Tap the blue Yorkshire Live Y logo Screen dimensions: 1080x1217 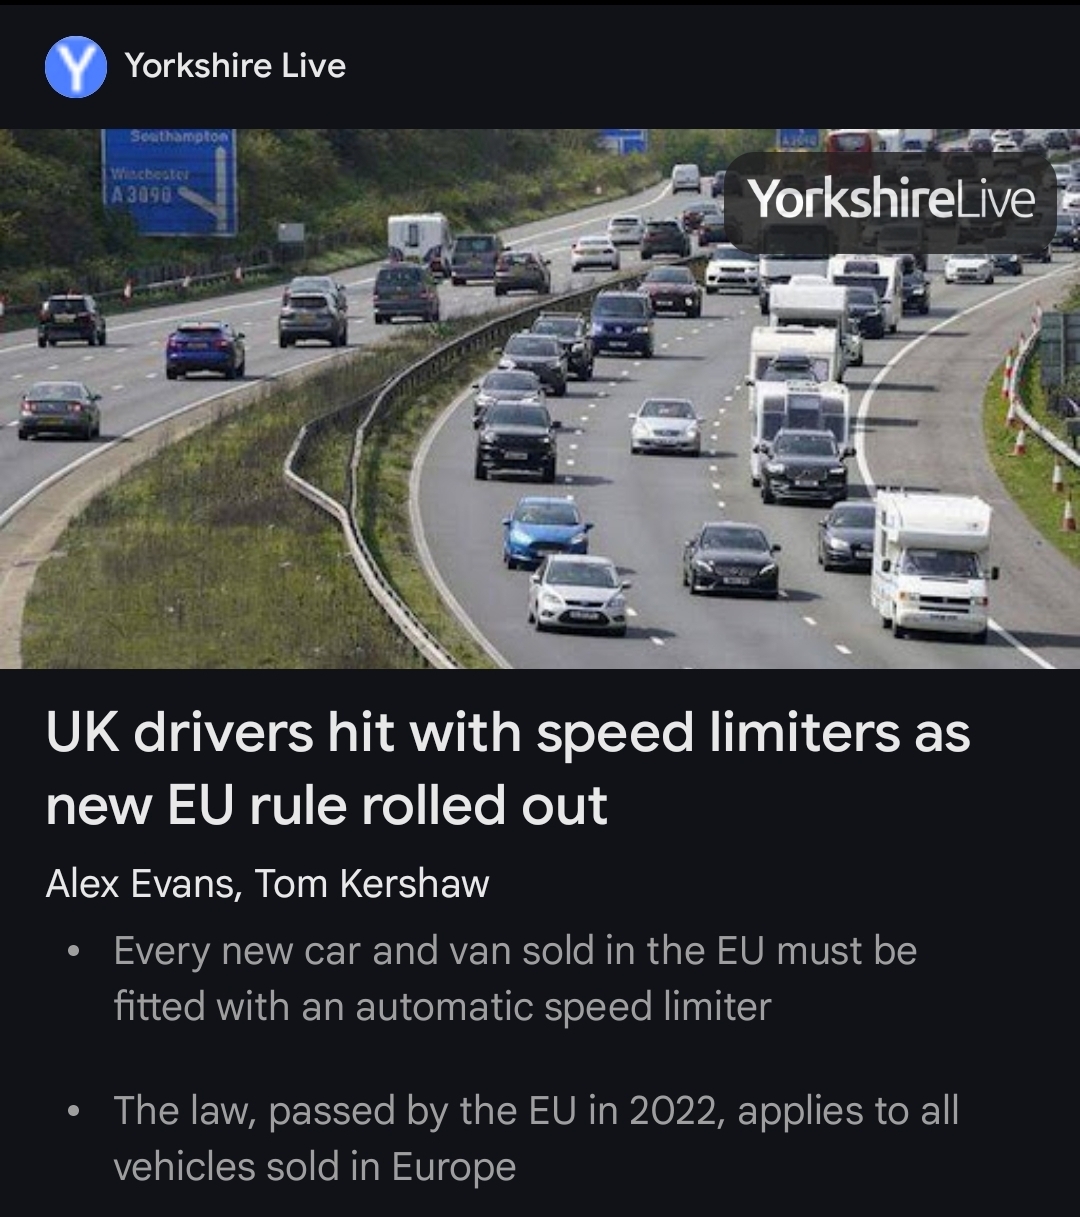[76, 67]
